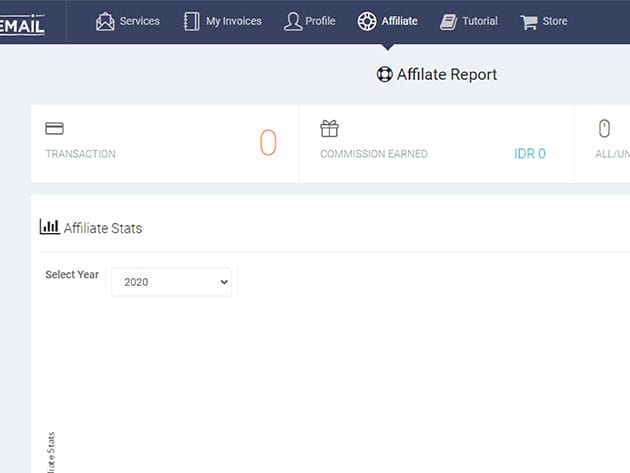Go to the My Invoices menu label

[234, 21]
